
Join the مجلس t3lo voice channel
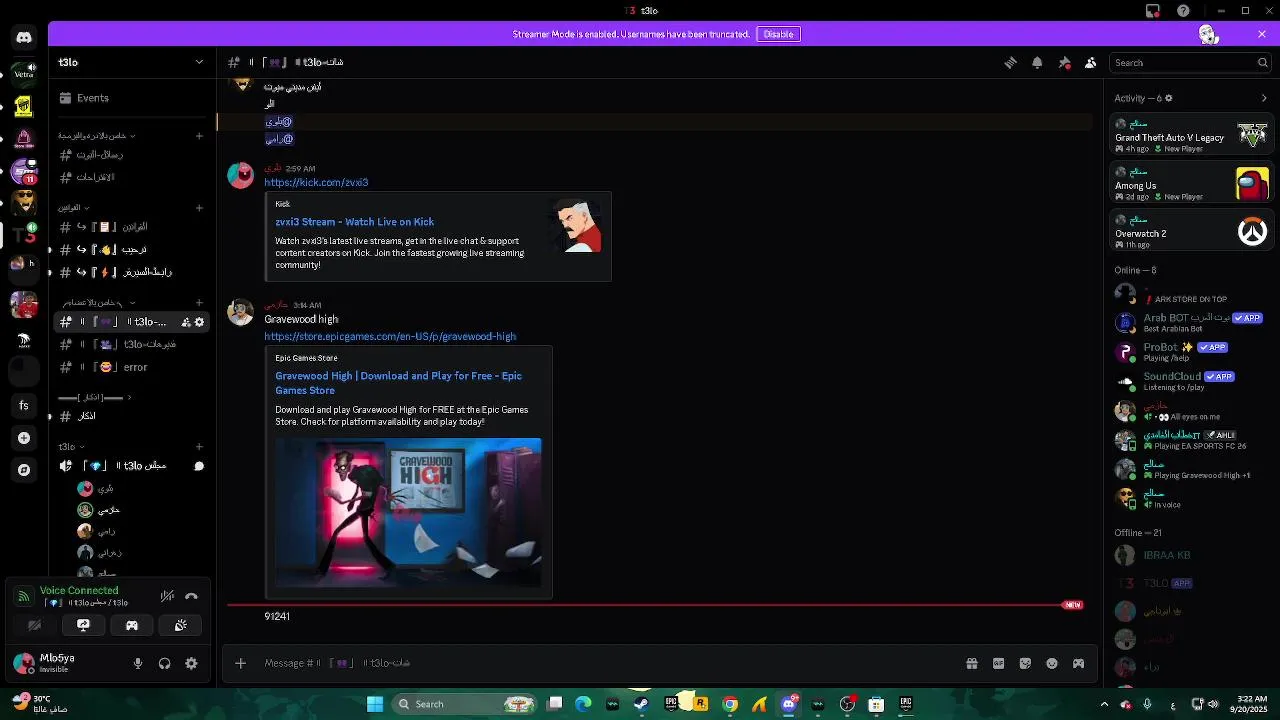point(130,466)
